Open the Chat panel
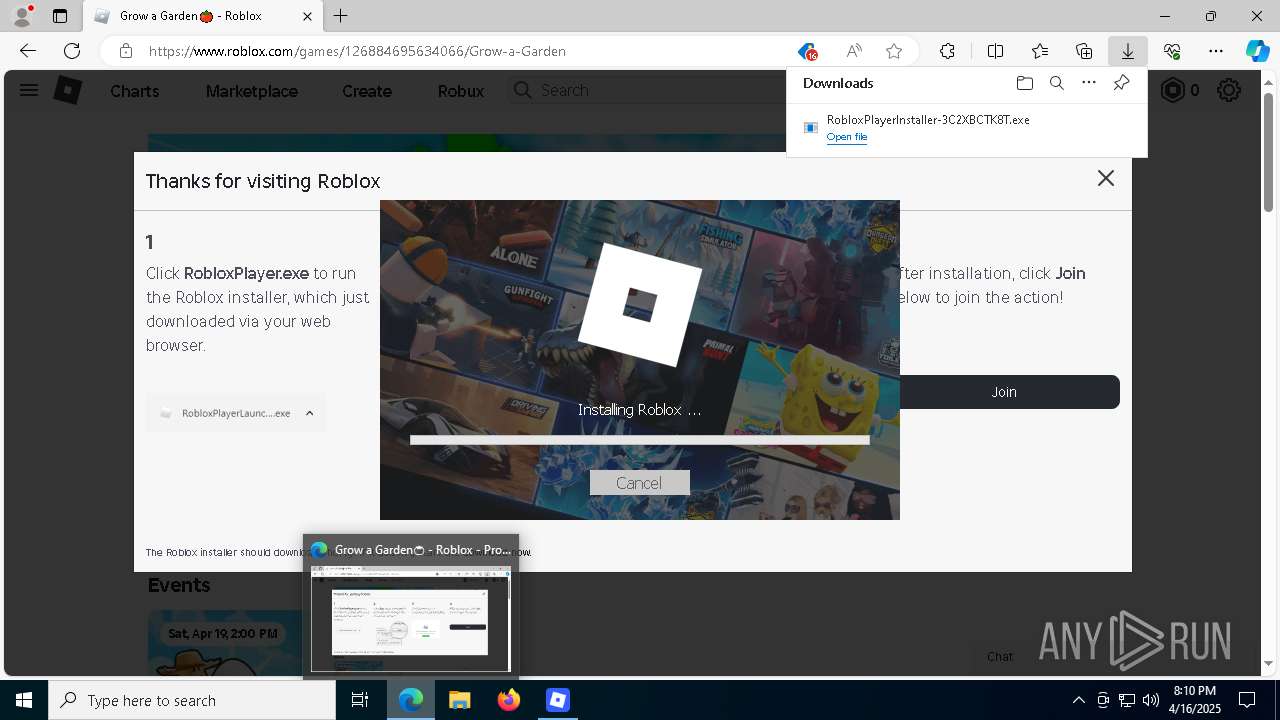Image resolution: width=1280 pixels, height=720 pixels. [x=1000, y=657]
